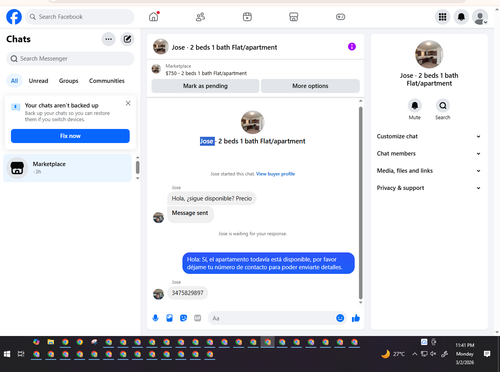Screen dimensions: 500x372
Task: Click Mark as pending button
Action: coord(205,86)
